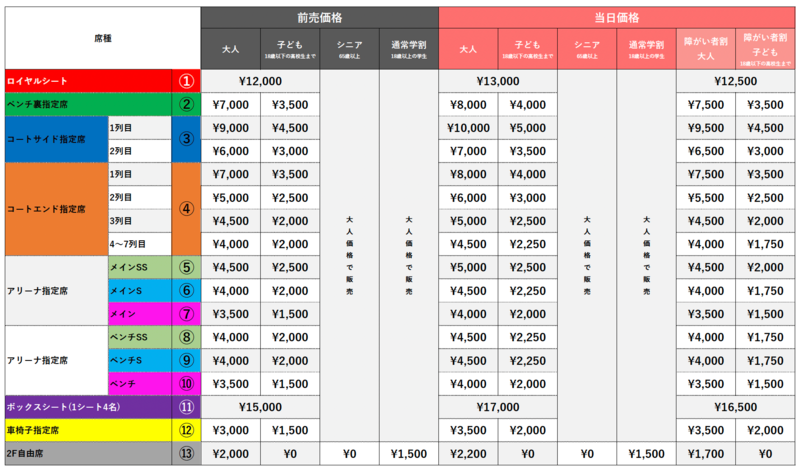The image size is (800, 471).
Task: Click circled number ④ in orange column
Action: [186, 209]
